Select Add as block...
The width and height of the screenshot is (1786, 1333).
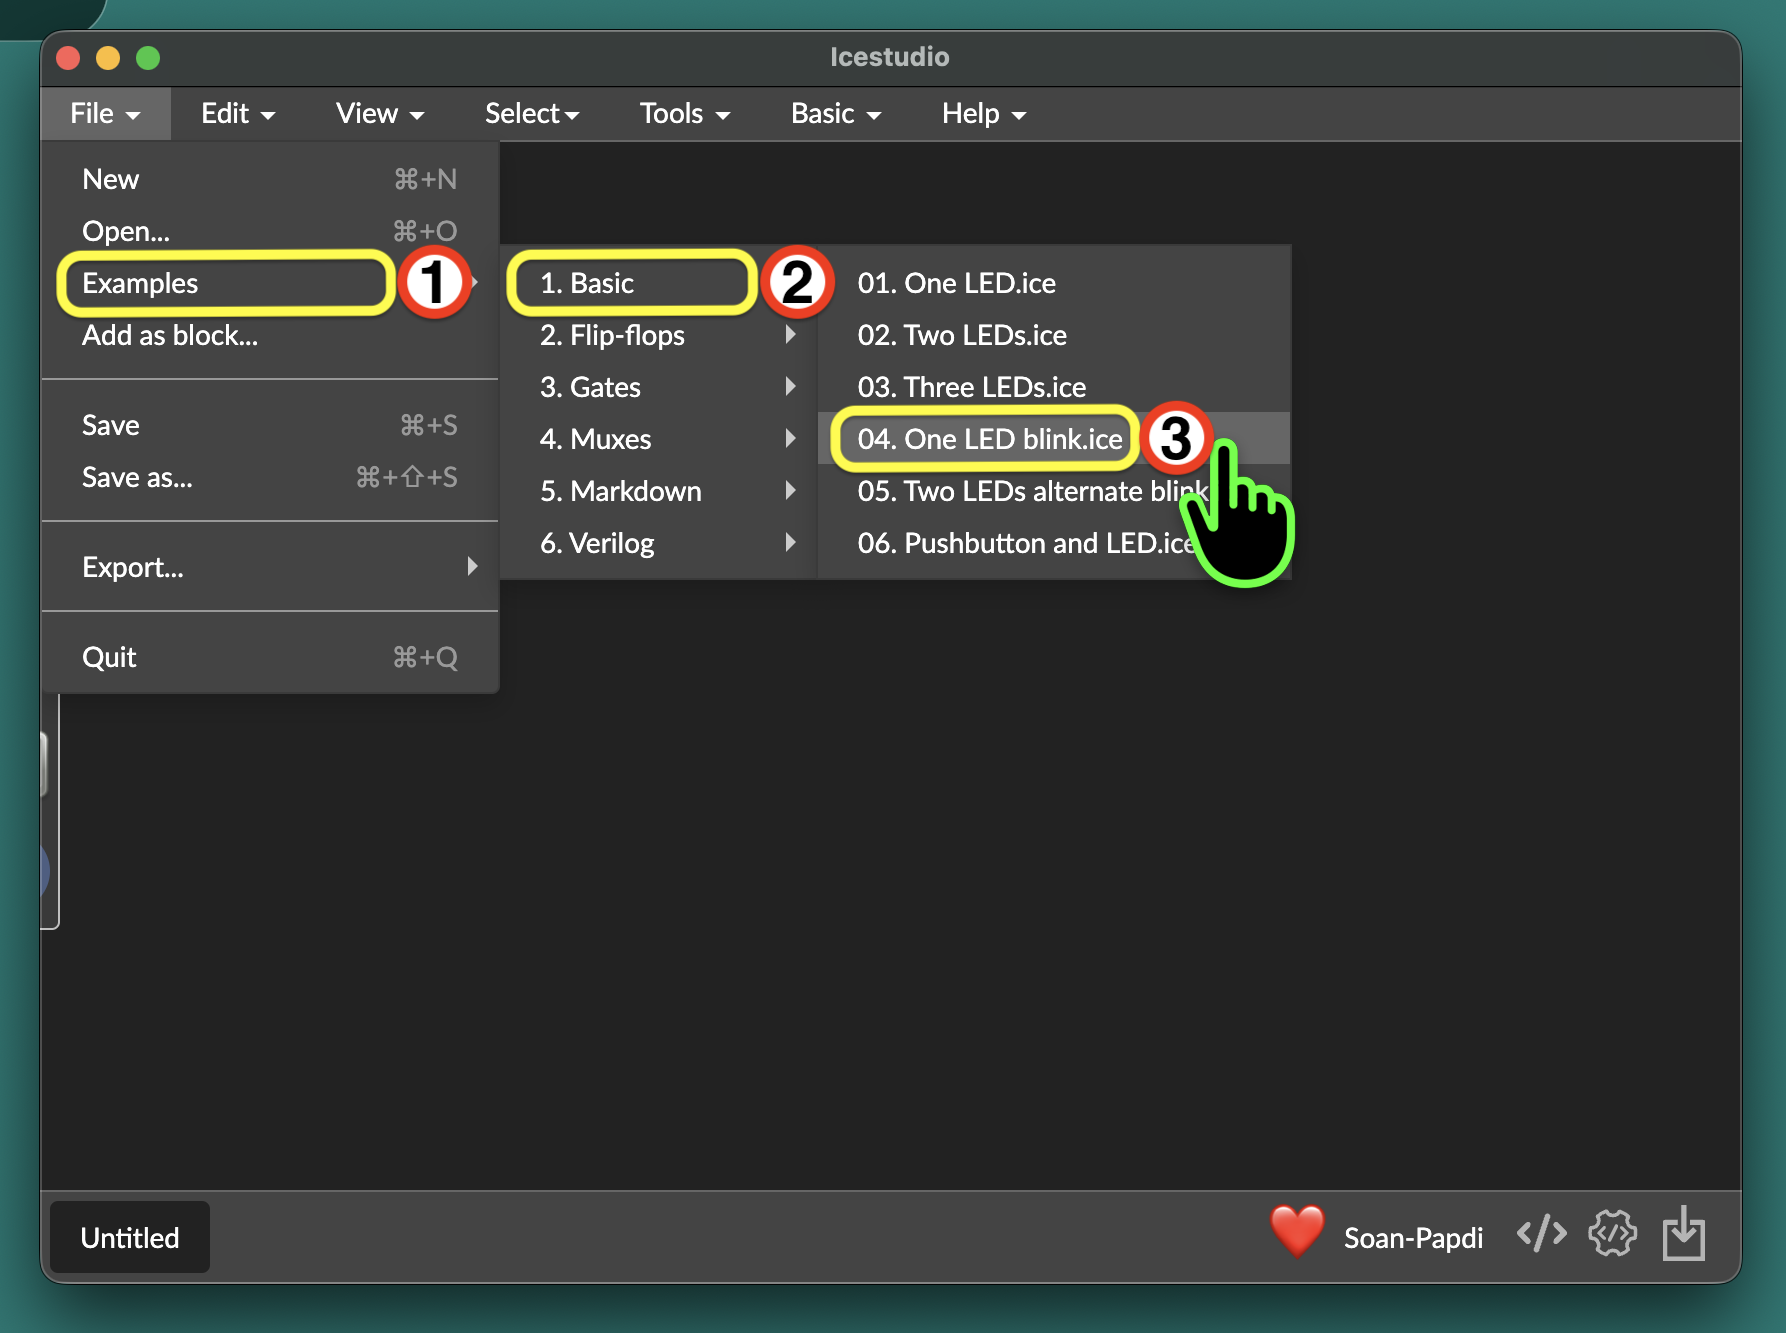pos(270,335)
